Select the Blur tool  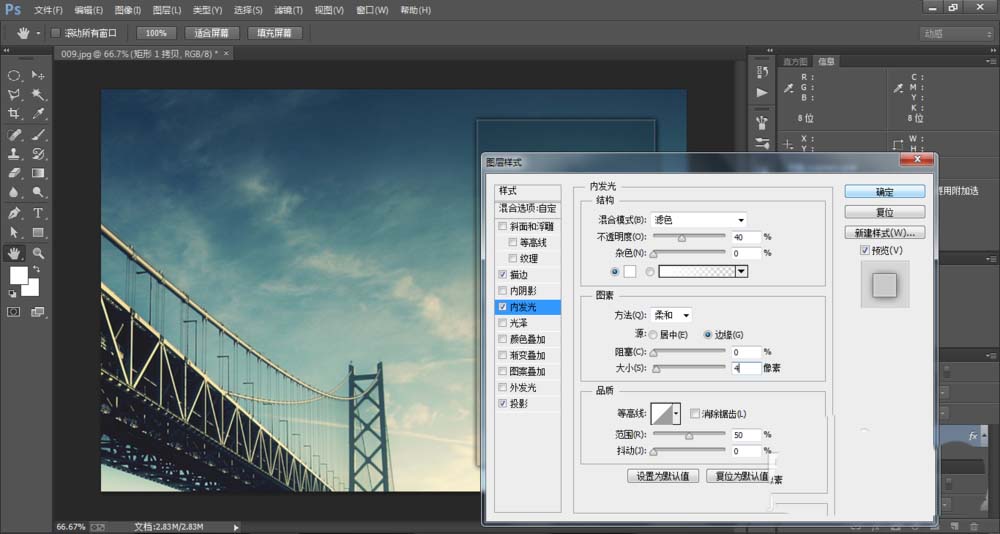pos(14,191)
